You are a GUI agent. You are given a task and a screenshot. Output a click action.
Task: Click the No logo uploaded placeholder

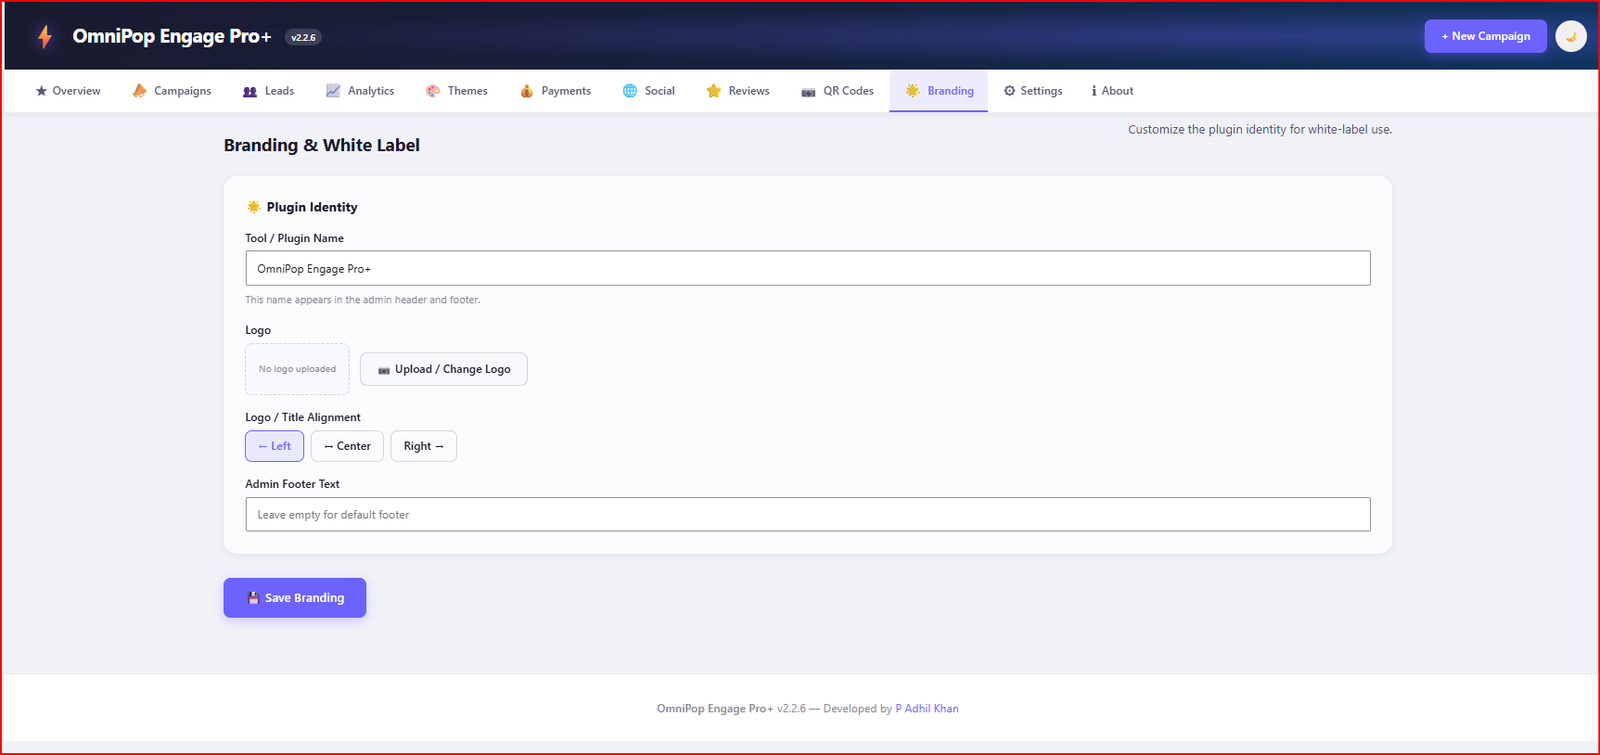coord(297,369)
